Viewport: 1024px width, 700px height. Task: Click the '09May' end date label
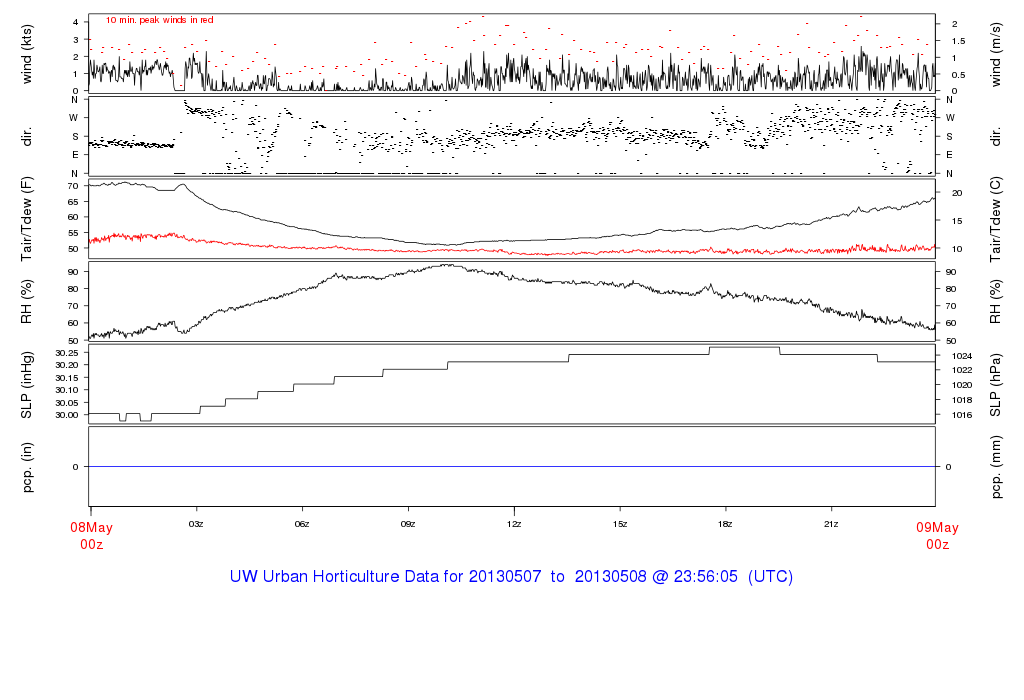pyautogui.click(x=937, y=528)
